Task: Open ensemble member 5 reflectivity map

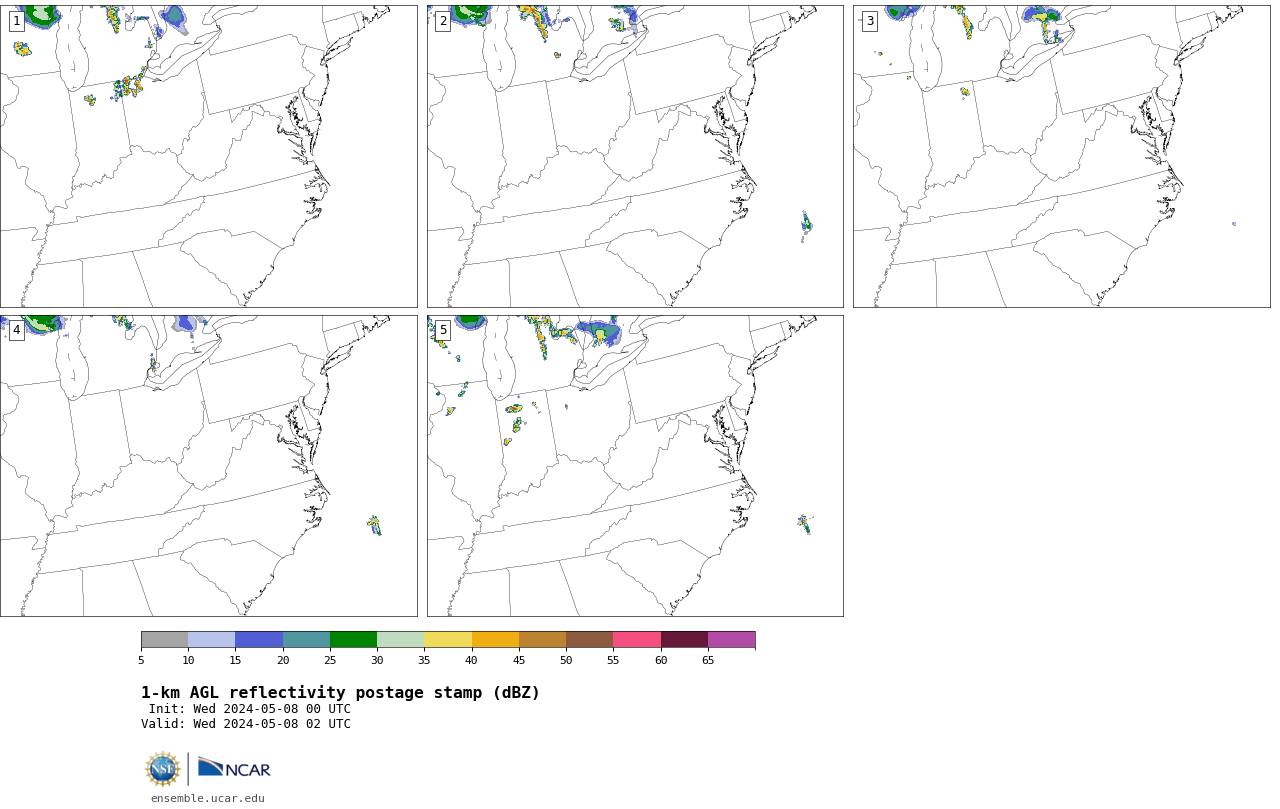Action: [635, 466]
